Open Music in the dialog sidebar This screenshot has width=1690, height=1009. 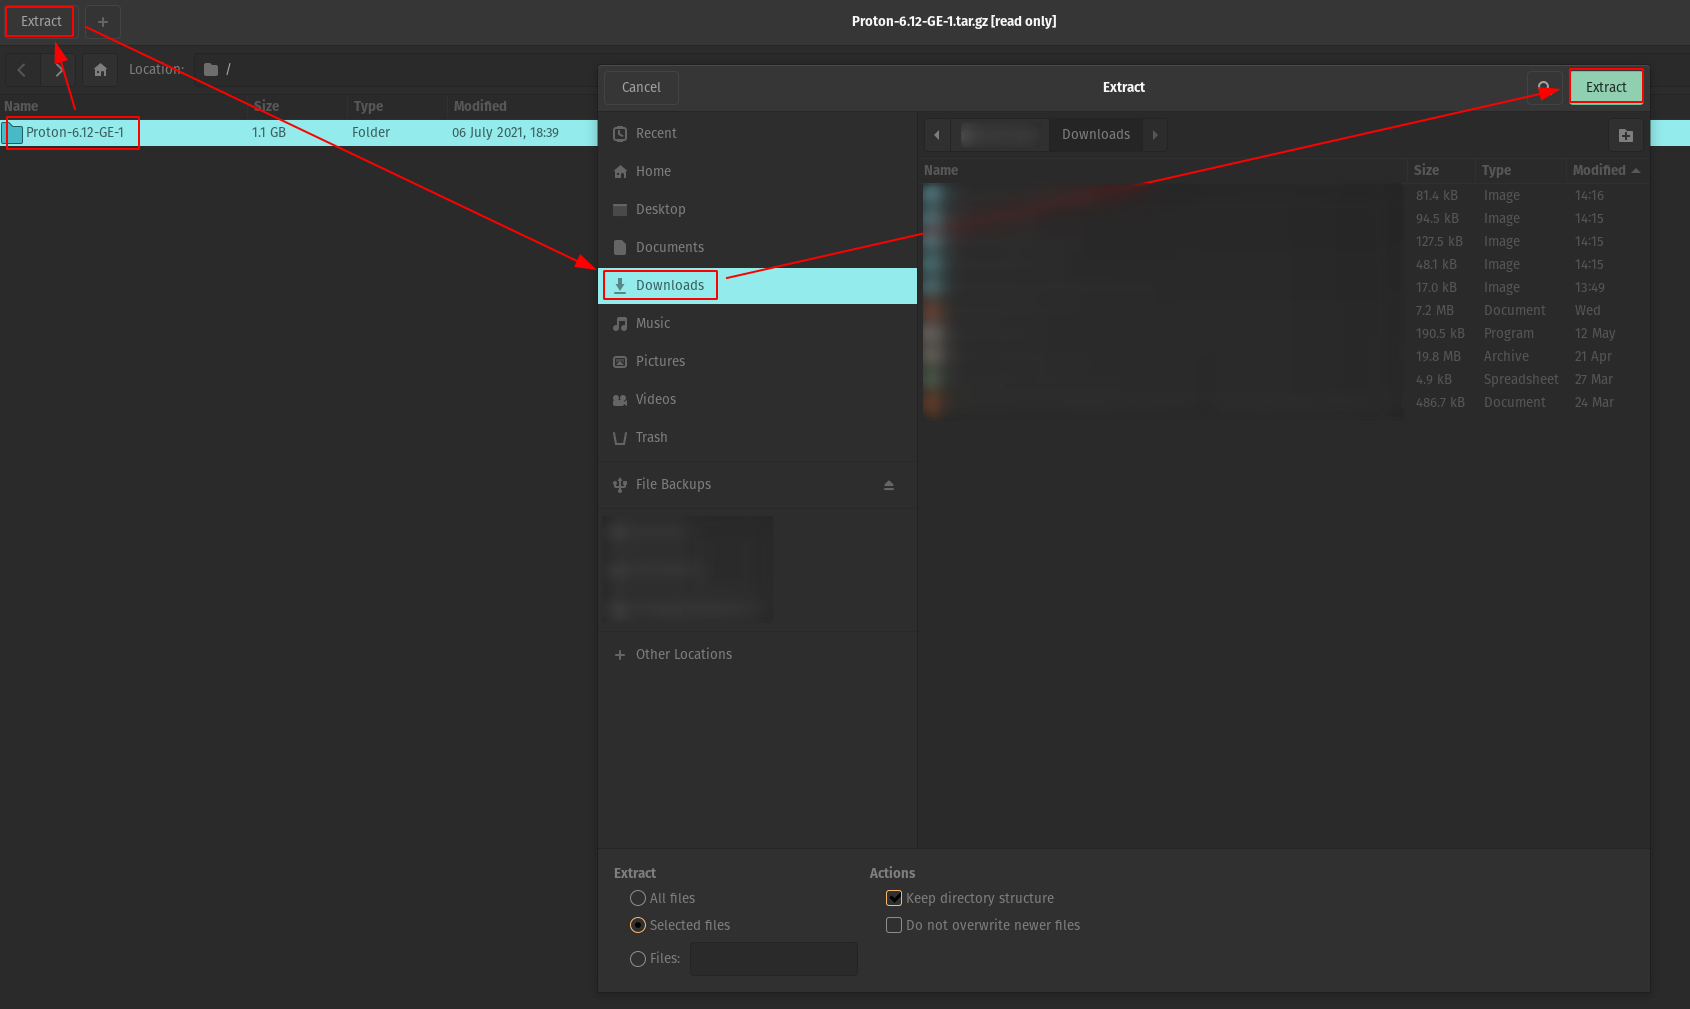(757, 323)
